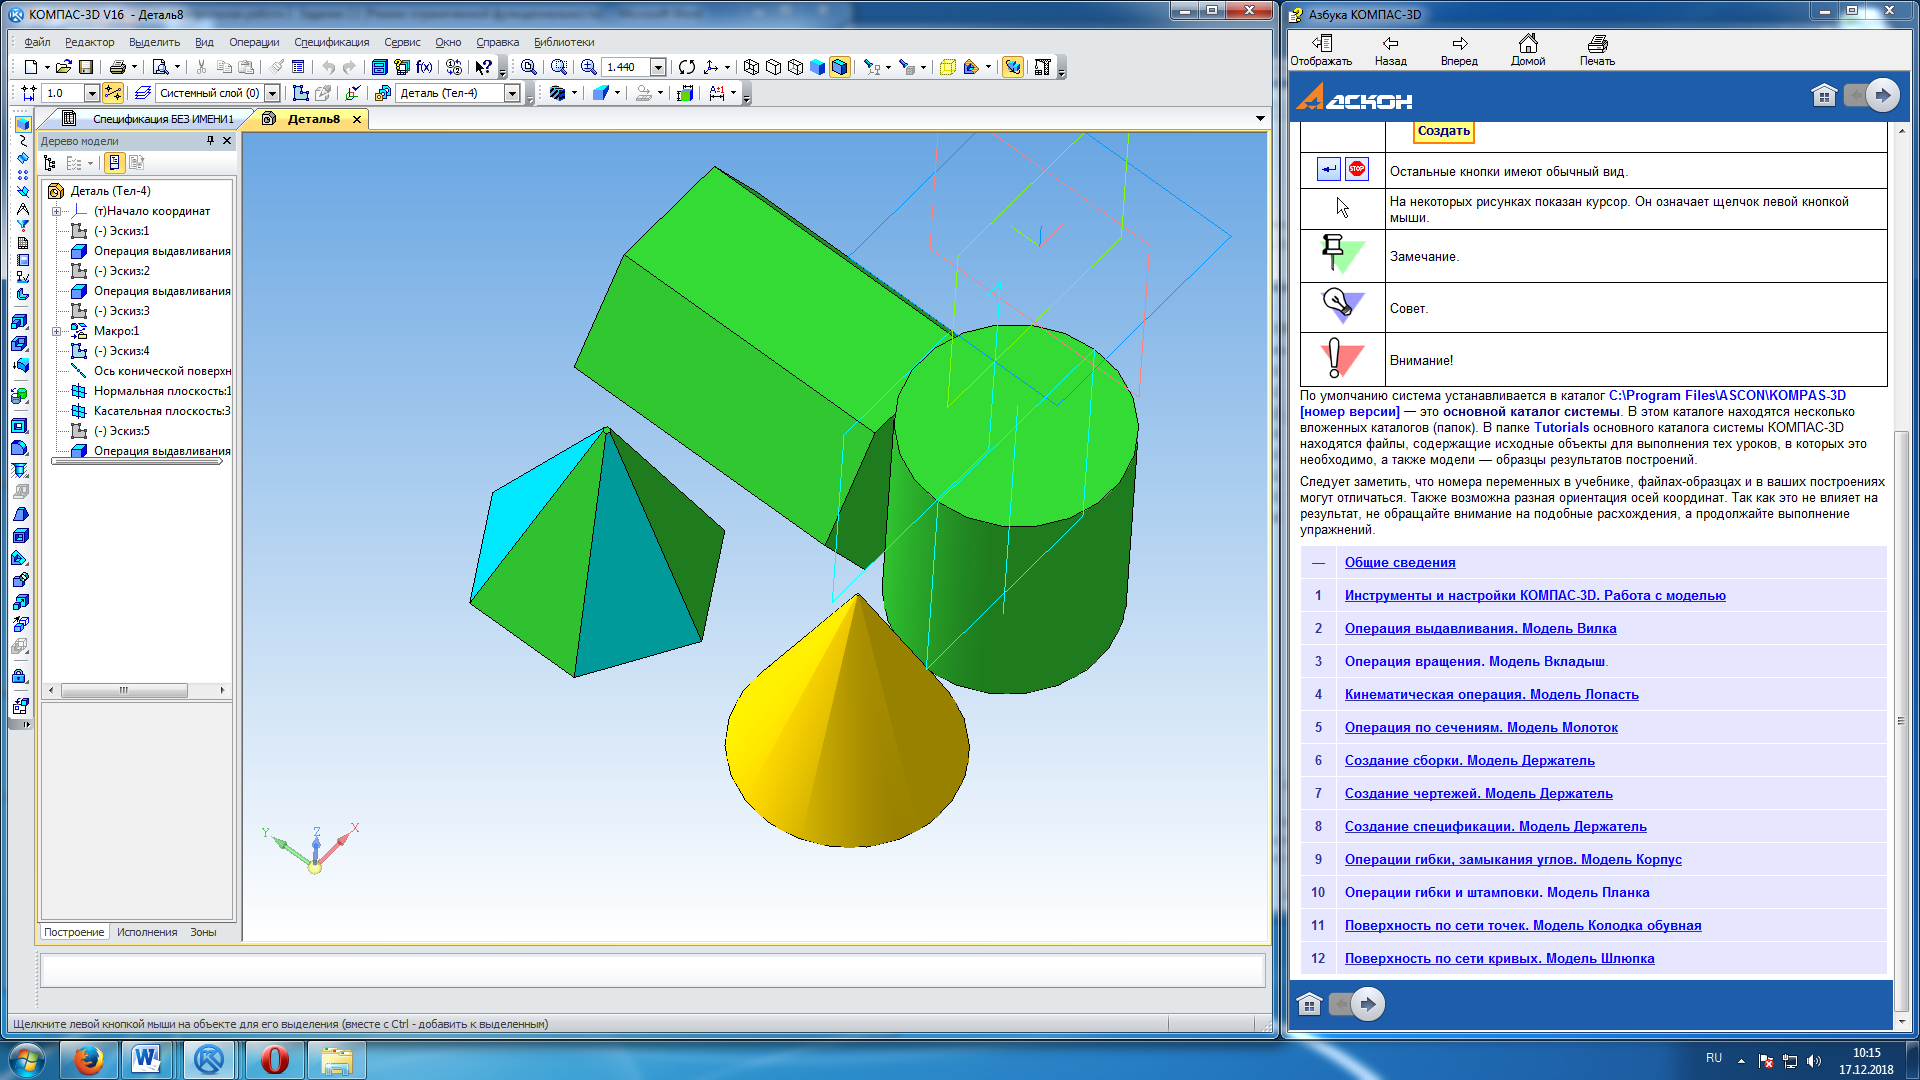Click the Library Manager icon
This screenshot has height=1080, width=1920.
[379, 67]
